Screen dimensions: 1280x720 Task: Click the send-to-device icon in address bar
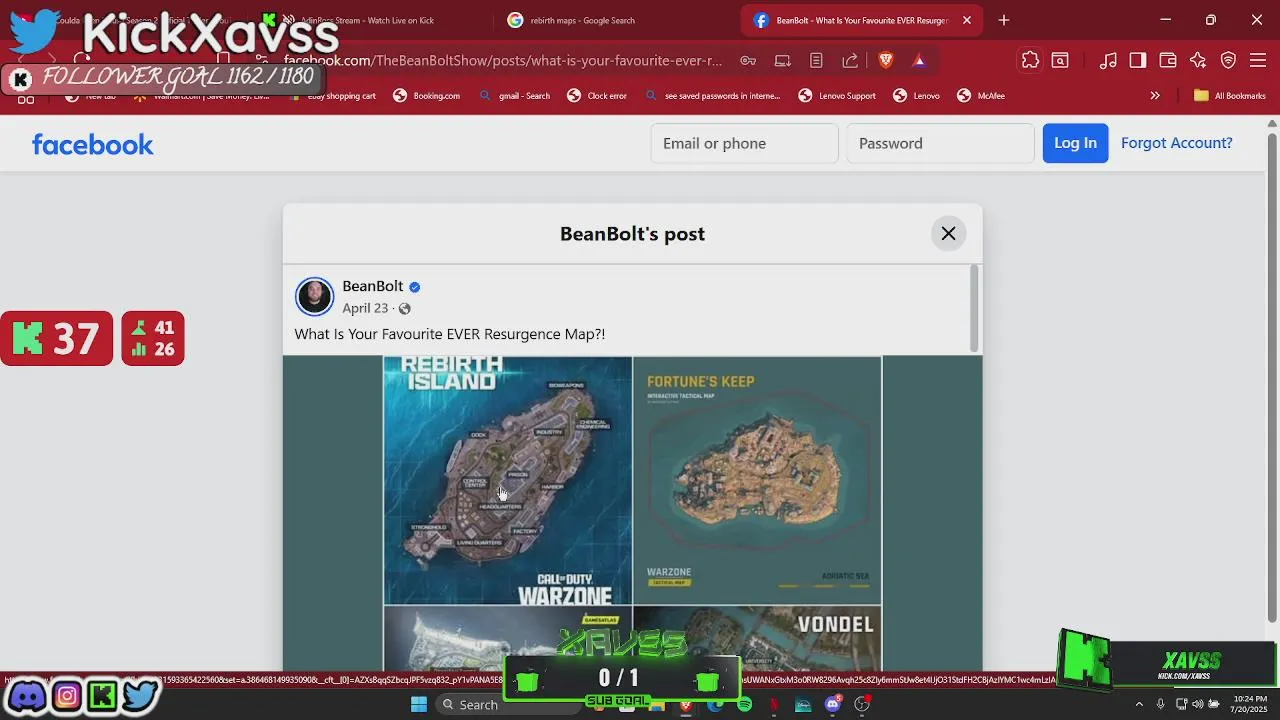pyautogui.click(x=783, y=61)
